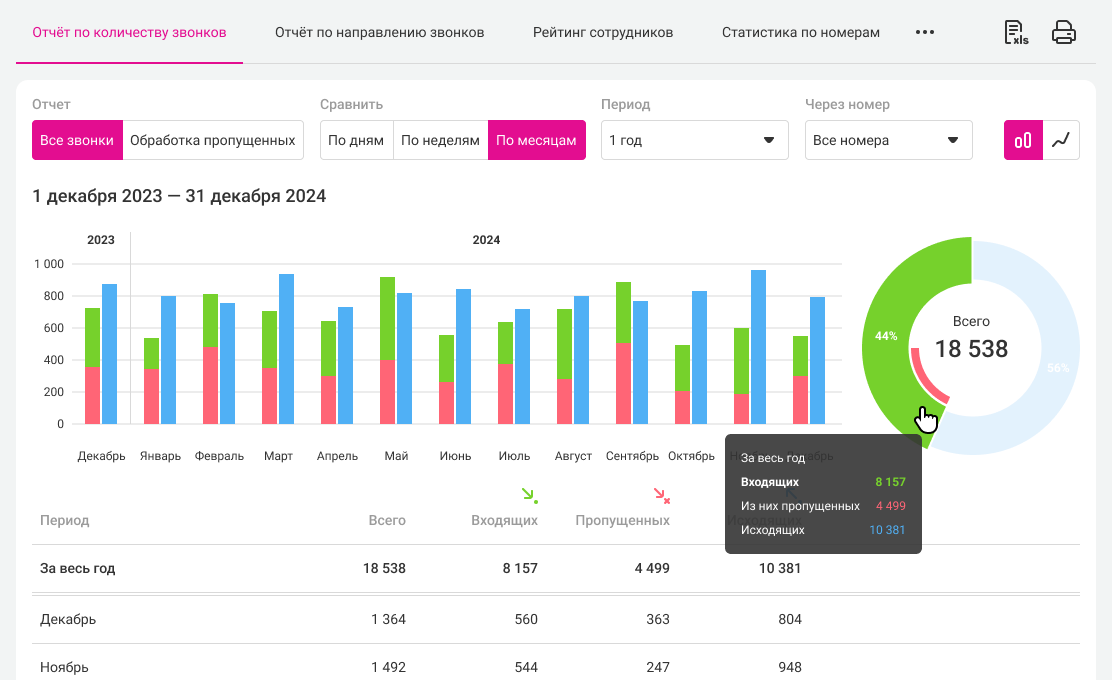
Task: Open the 'Период' dropdown showing 1 год
Action: pos(694,140)
